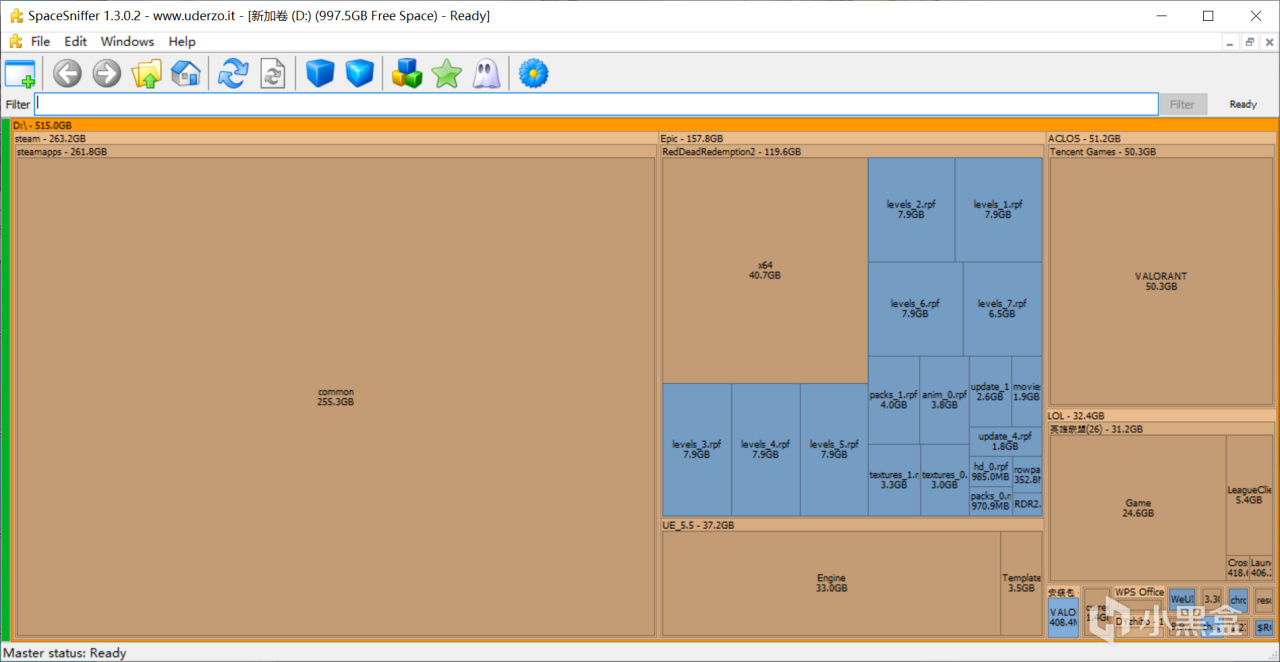Select the levels_6.rpf file block
The width and height of the screenshot is (1280, 662).
coord(915,308)
